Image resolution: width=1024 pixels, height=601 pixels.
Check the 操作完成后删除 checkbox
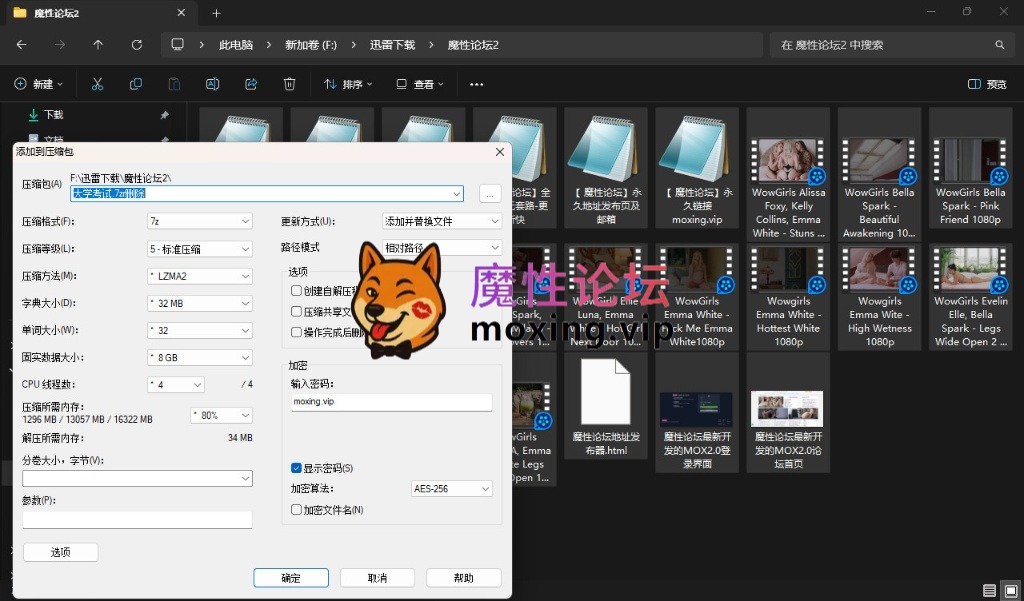click(296, 332)
